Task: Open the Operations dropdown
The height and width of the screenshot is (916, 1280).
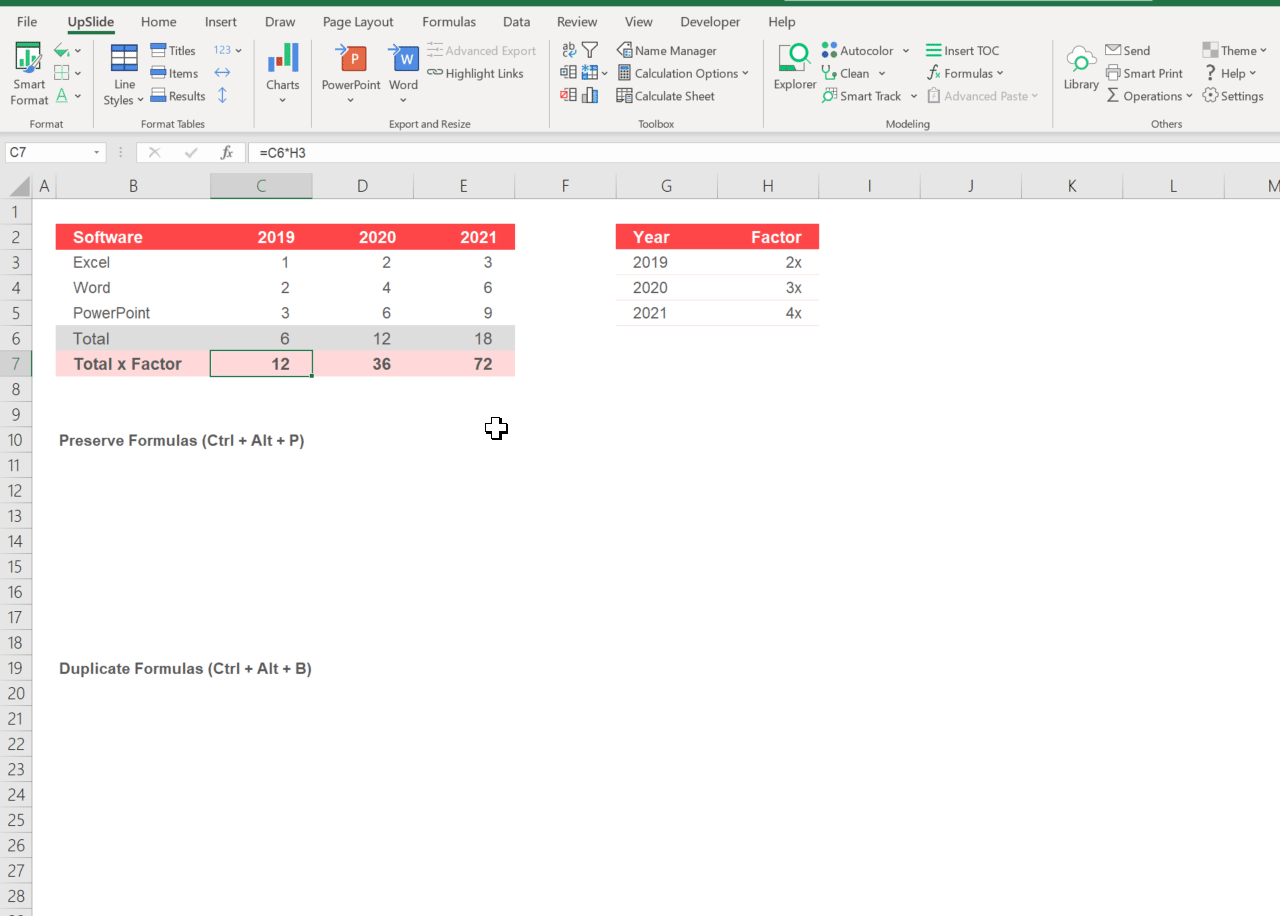Action: (1149, 96)
